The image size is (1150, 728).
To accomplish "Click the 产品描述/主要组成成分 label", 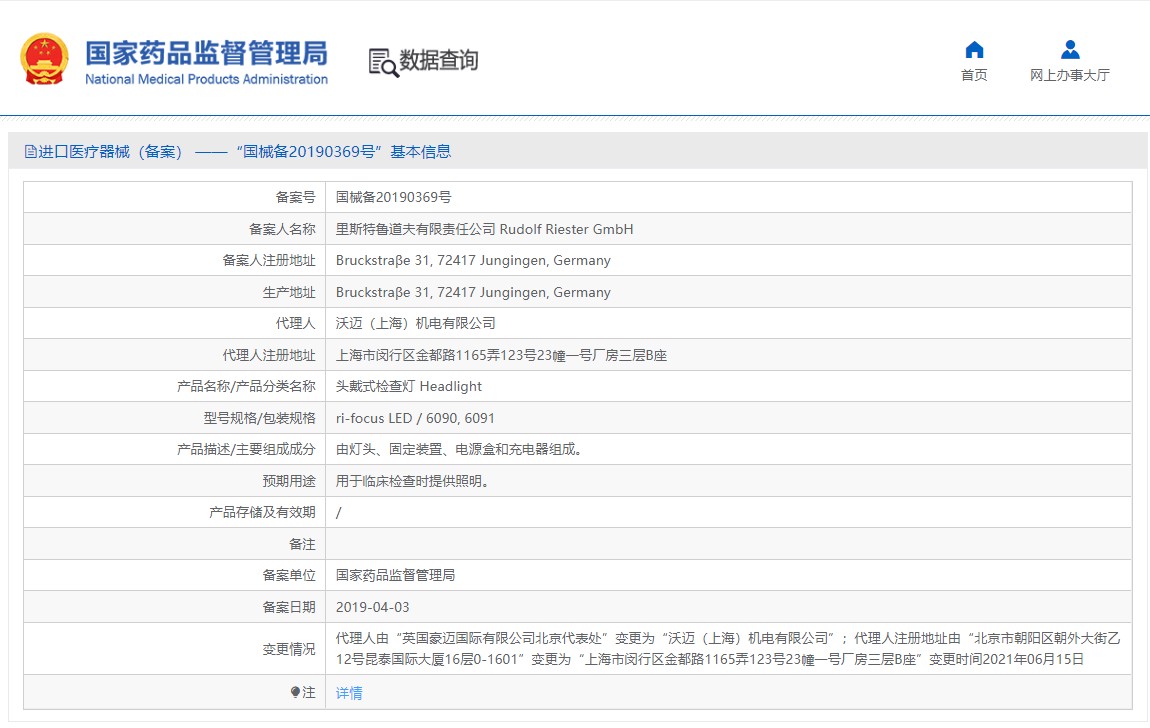I will point(246,449).
